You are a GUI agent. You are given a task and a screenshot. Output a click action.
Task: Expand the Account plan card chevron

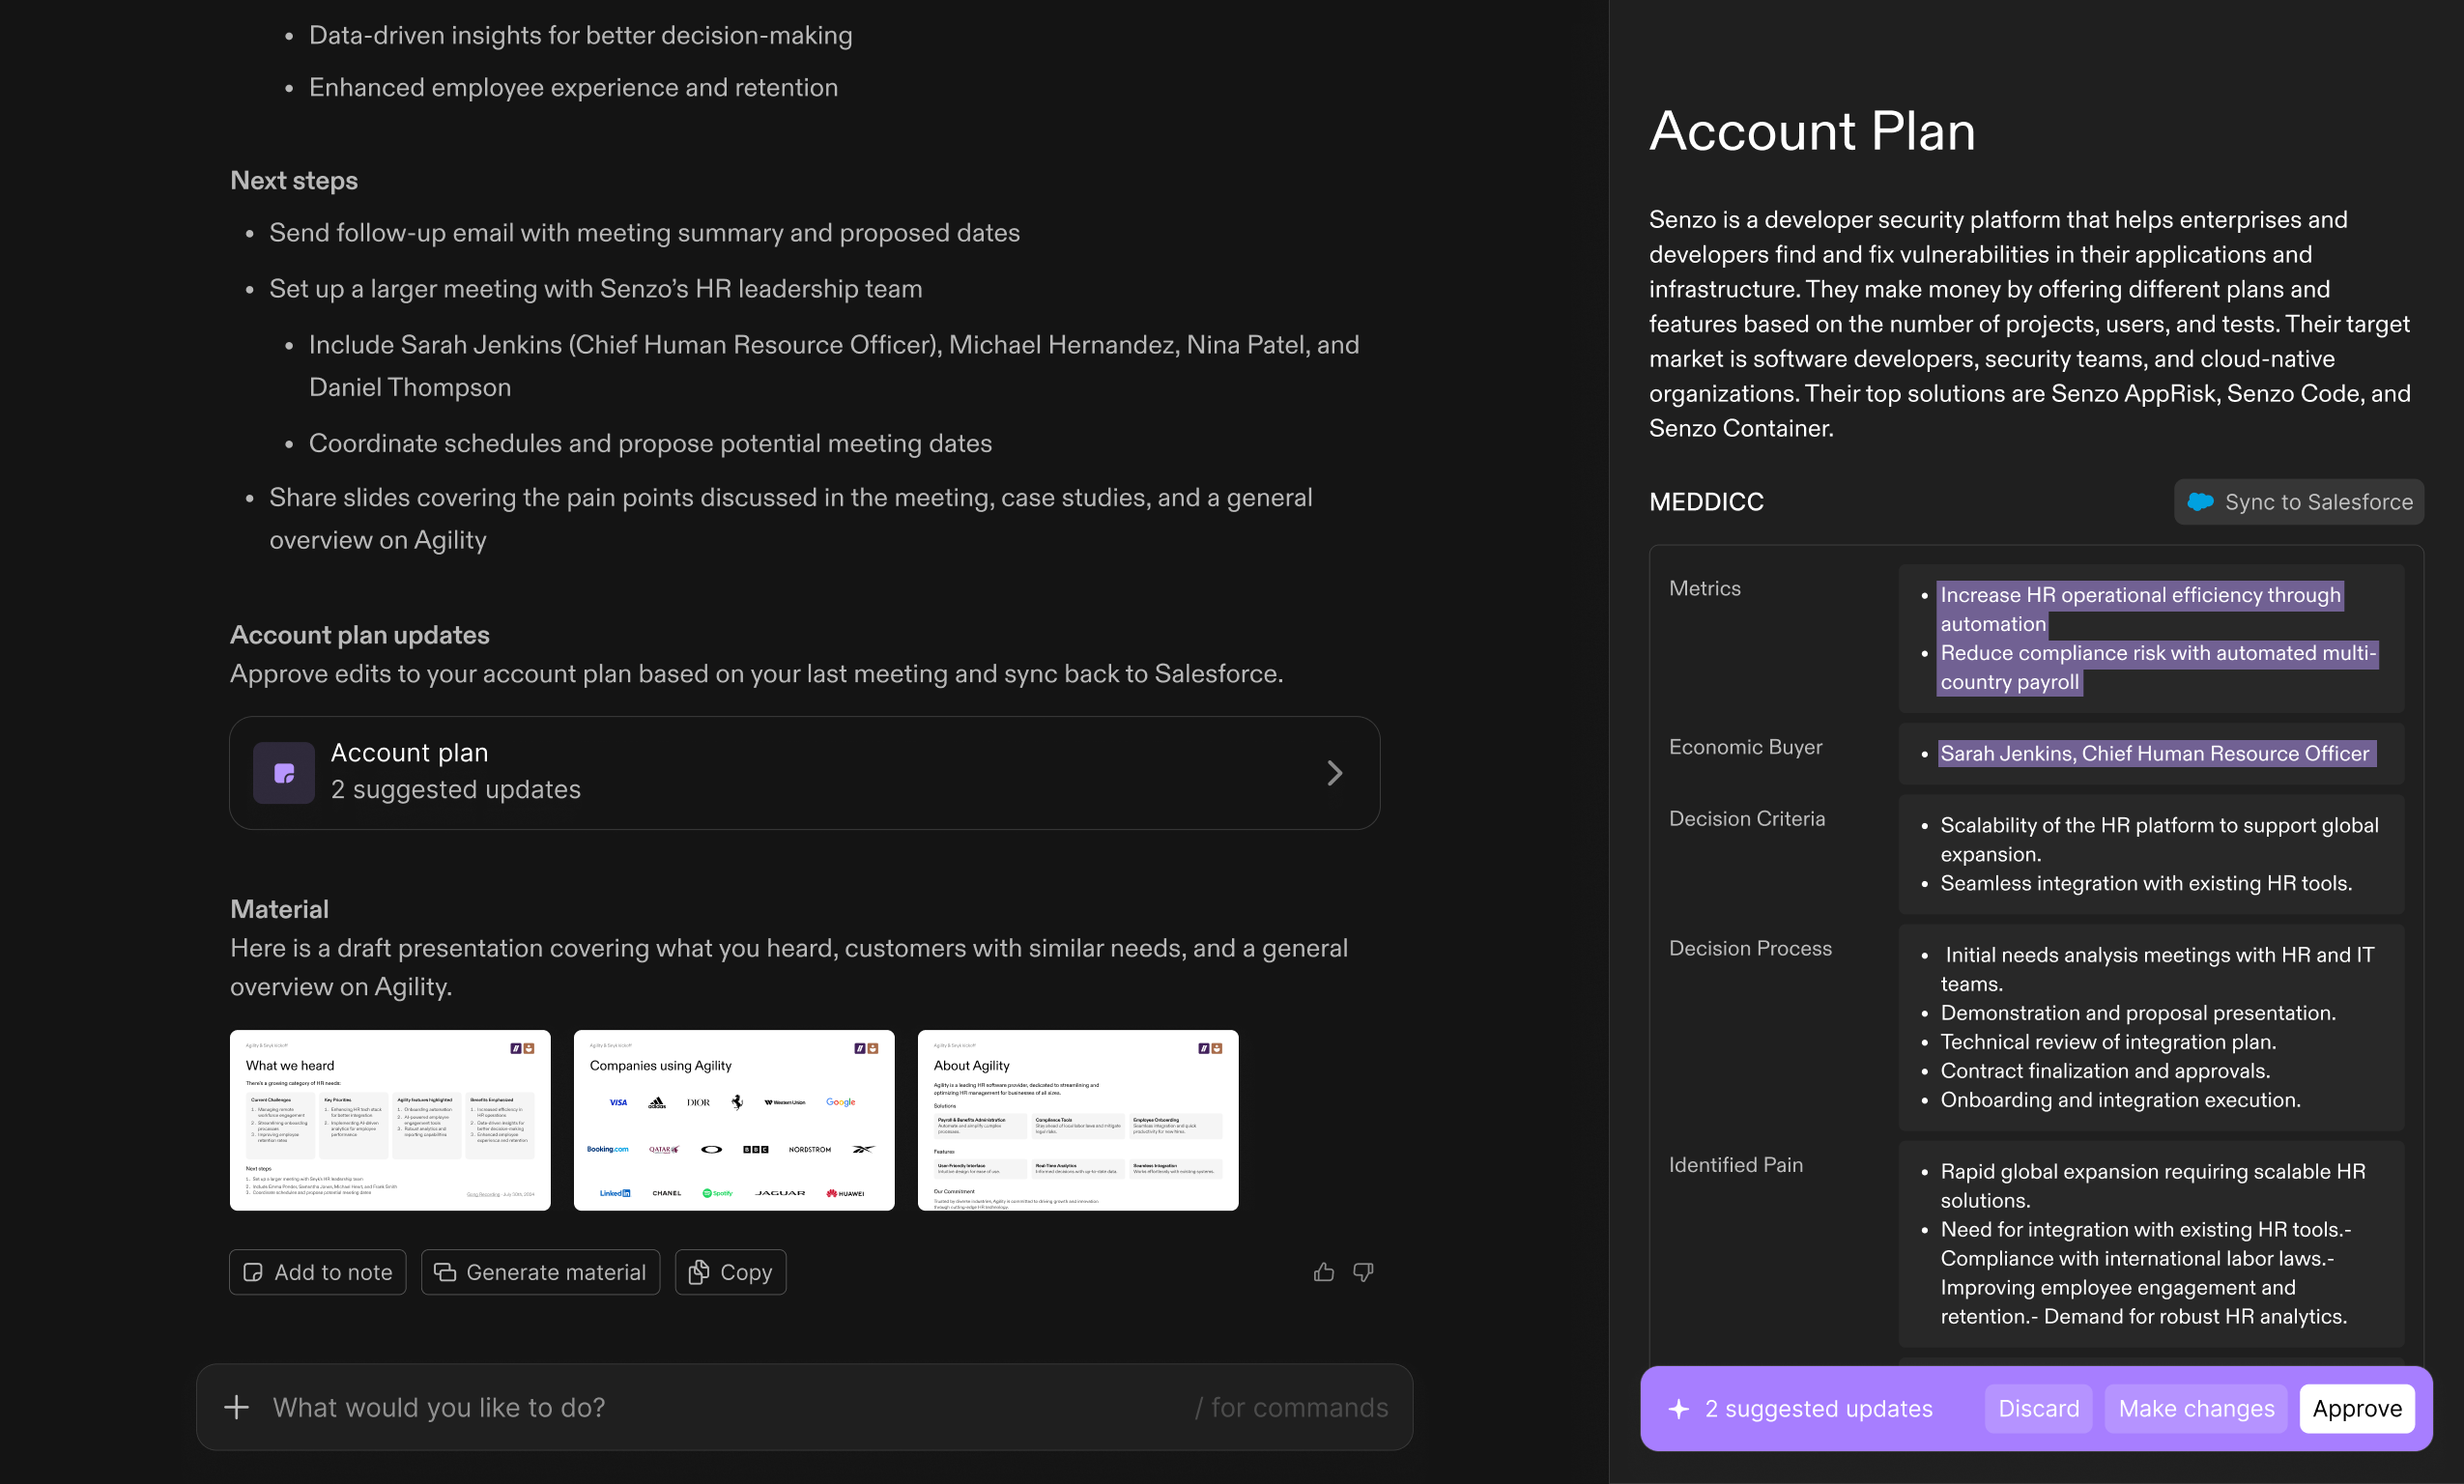(1335, 772)
